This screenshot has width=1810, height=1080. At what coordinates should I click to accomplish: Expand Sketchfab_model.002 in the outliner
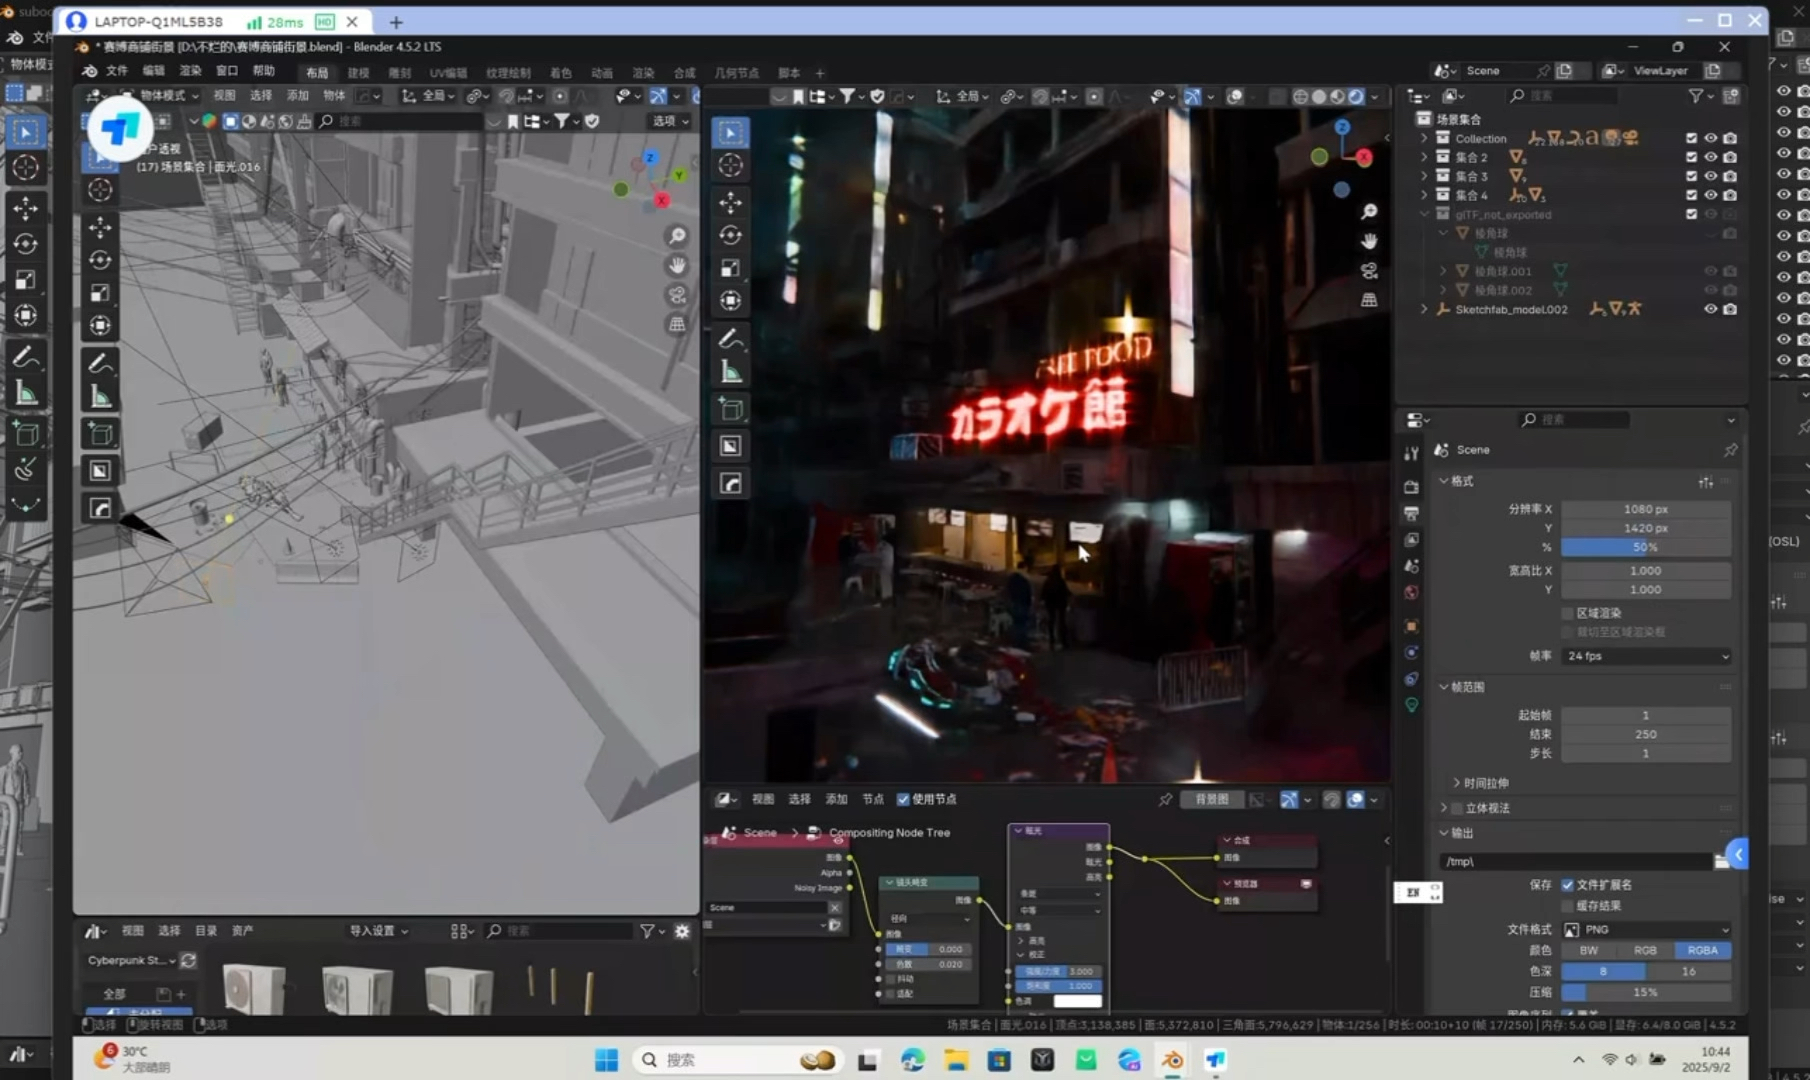pos(1424,309)
